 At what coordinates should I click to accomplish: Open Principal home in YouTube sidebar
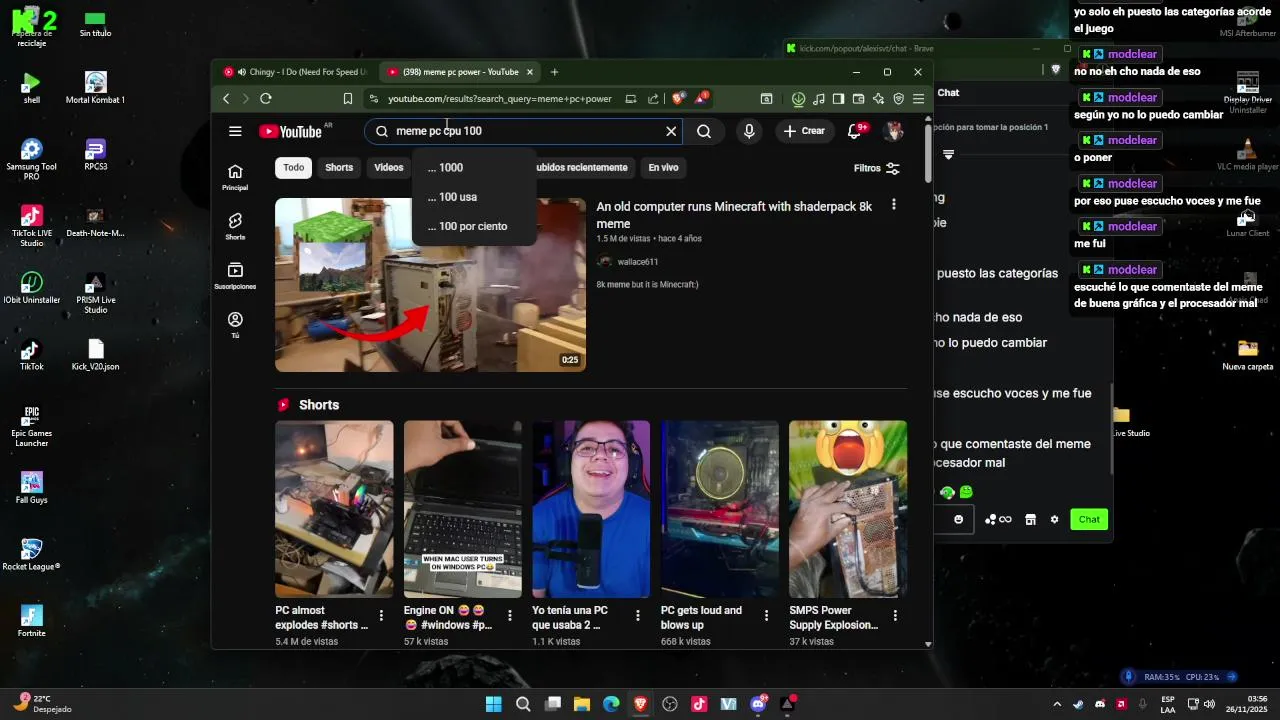pos(235,177)
